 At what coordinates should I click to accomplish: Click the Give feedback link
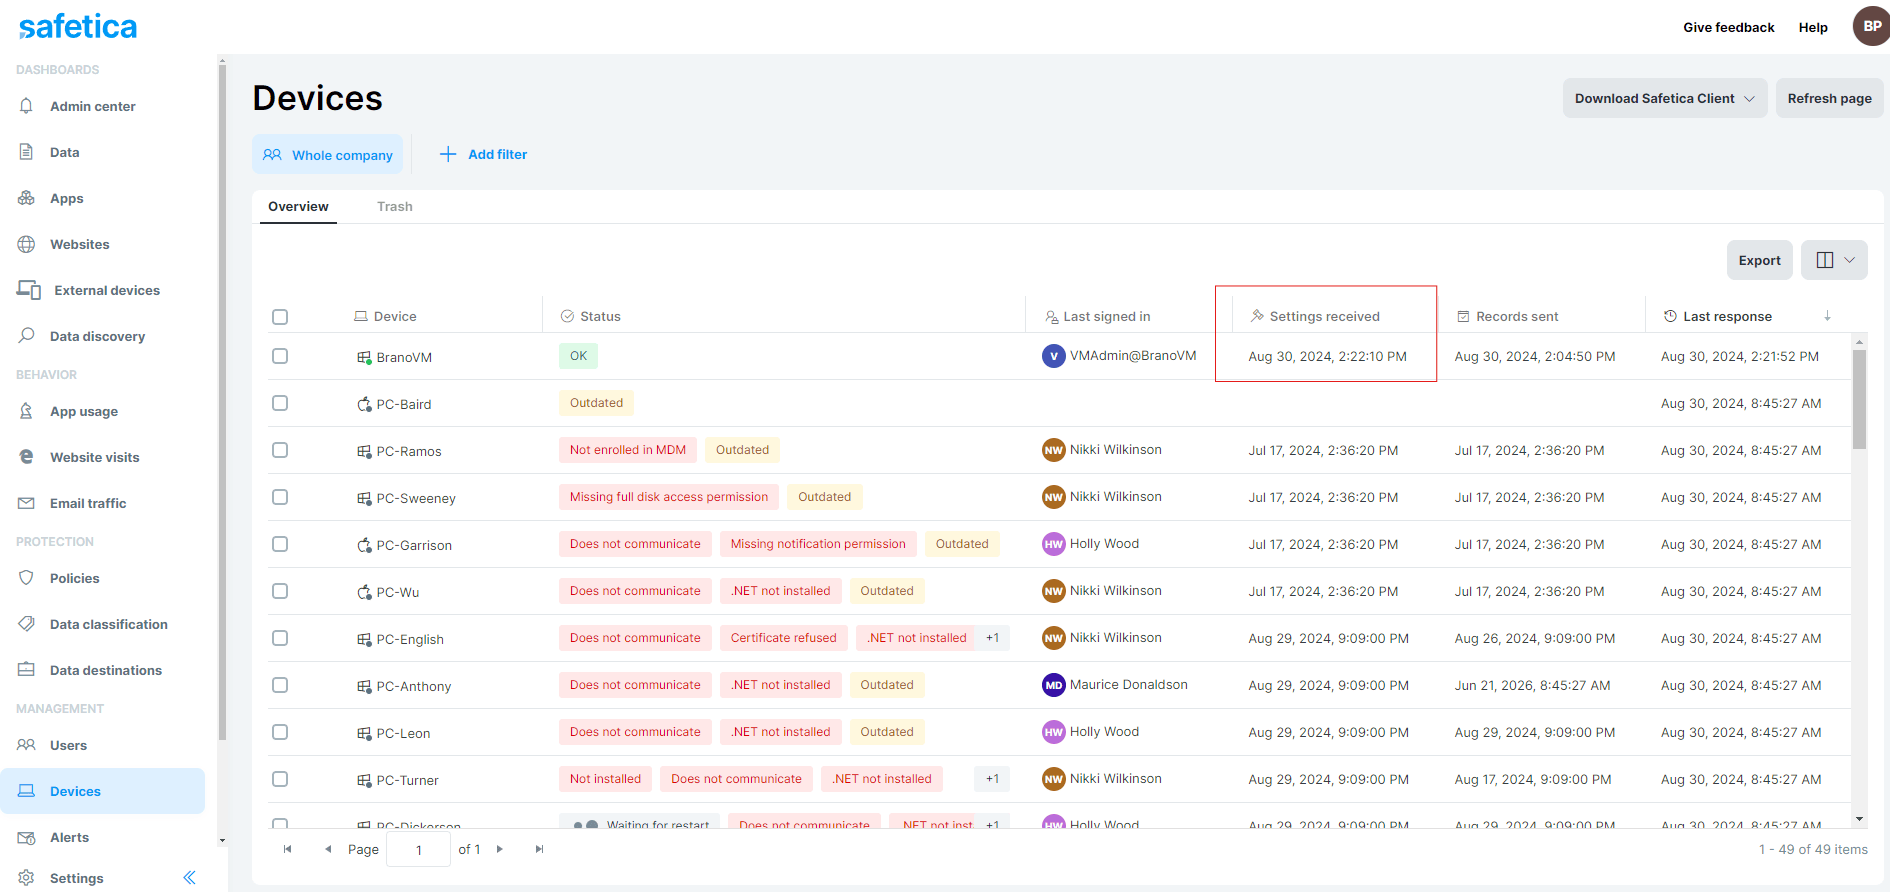(1728, 27)
